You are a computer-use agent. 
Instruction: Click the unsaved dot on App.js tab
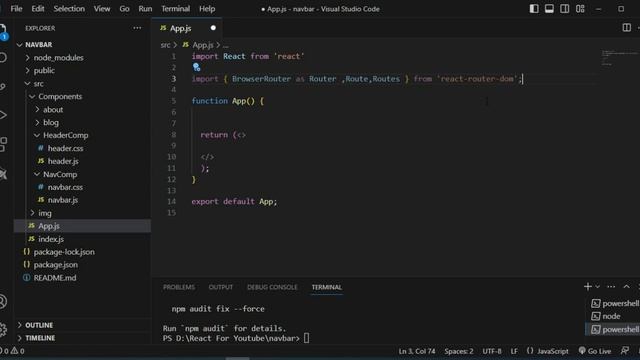tap(213, 28)
